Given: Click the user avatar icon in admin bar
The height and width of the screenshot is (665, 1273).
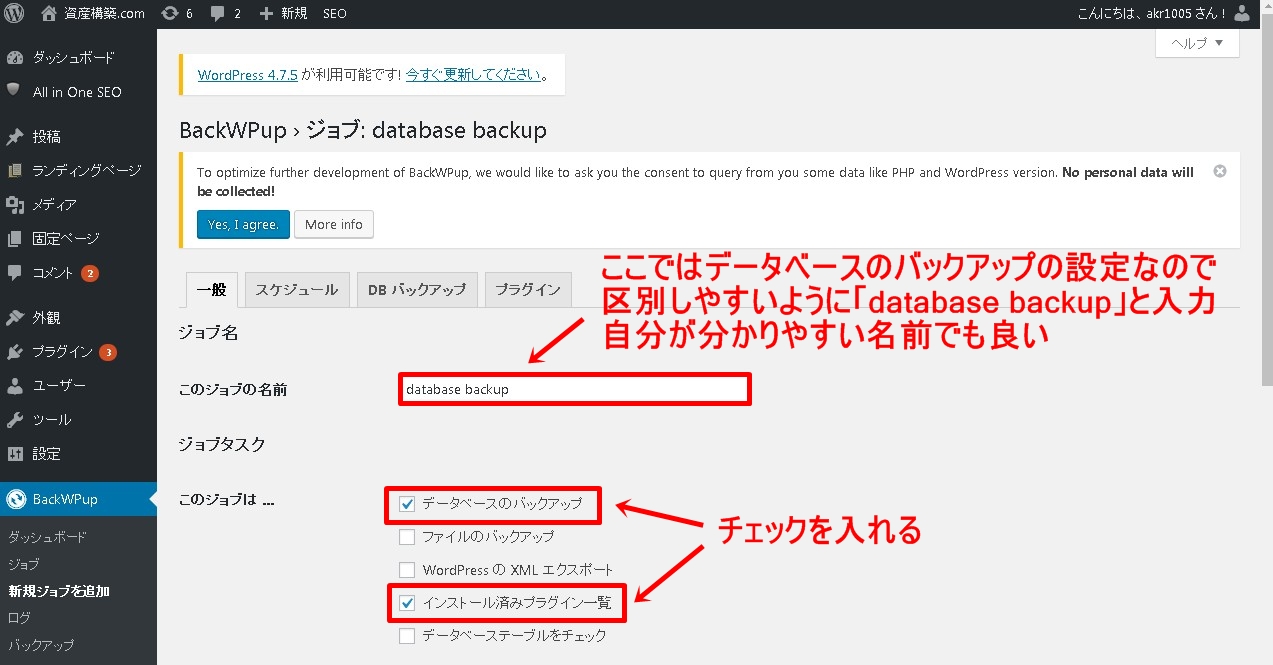Looking at the screenshot, I should coord(1242,14).
